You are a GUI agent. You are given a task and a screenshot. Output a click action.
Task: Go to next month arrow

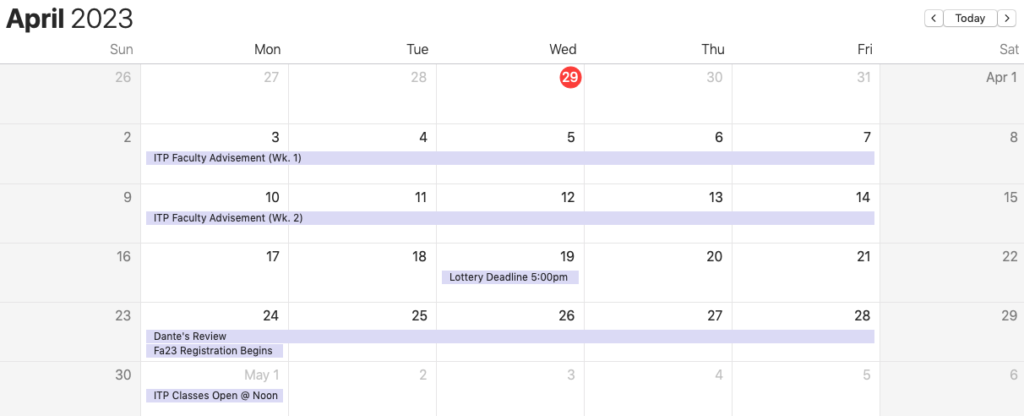pyautogui.click(x=1006, y=18)
